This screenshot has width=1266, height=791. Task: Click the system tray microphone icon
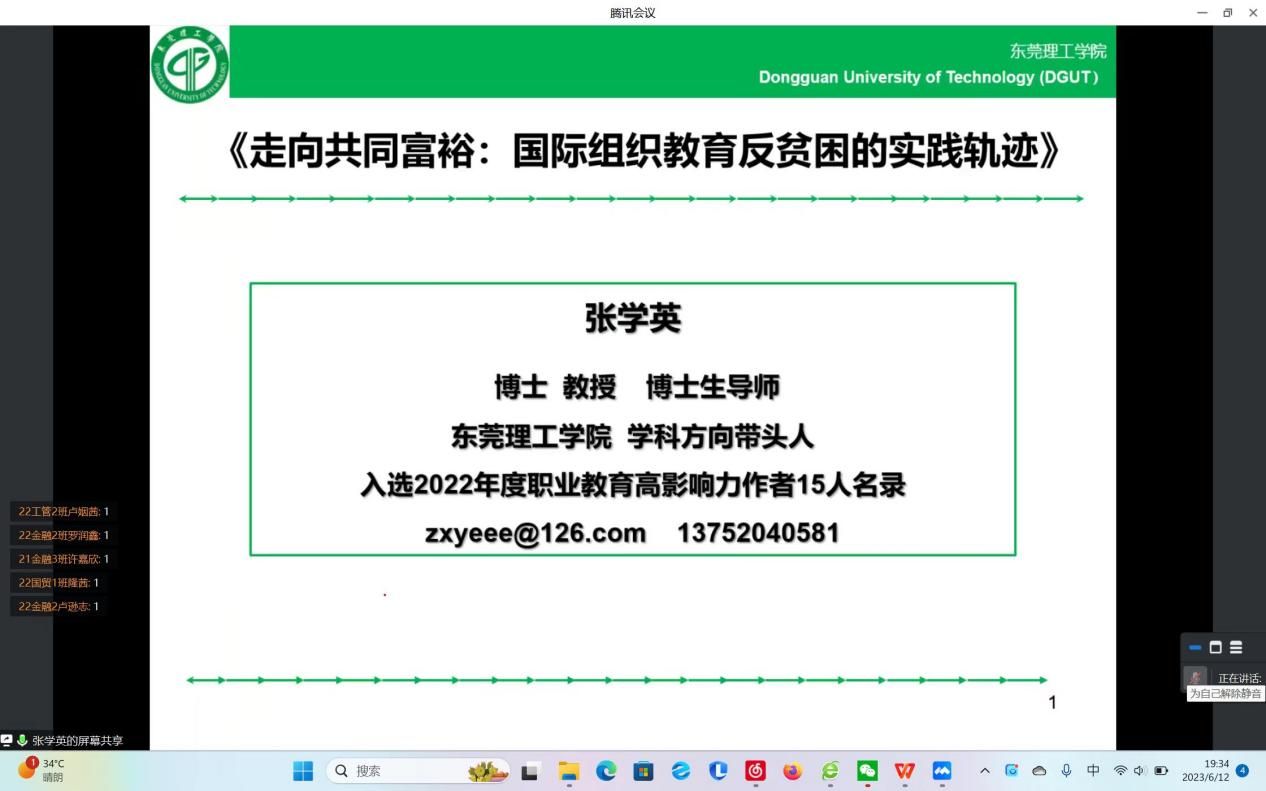(x=1066, y=771)
